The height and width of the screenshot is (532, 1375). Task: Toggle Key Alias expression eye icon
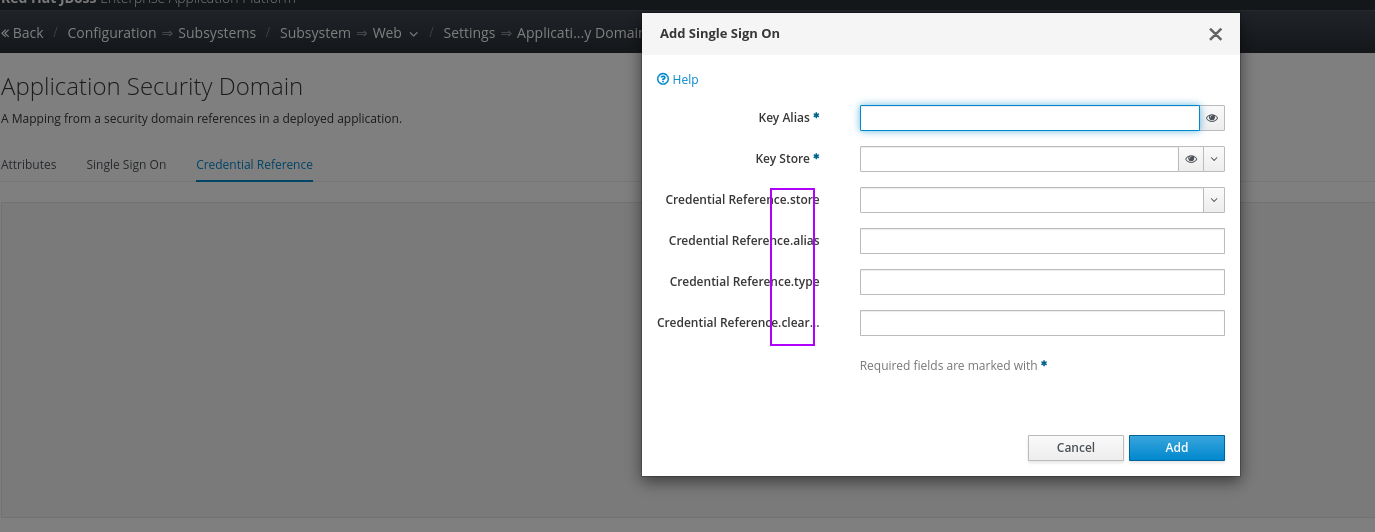pos(1212,118)
